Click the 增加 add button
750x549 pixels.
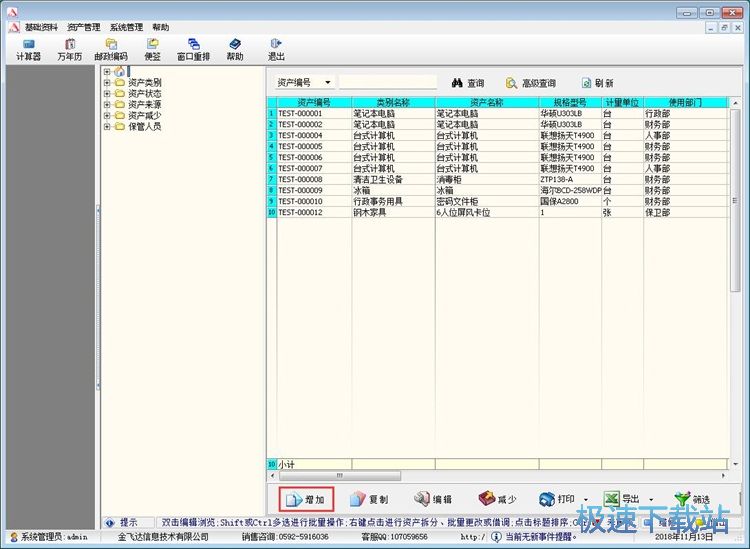[305, 499]
